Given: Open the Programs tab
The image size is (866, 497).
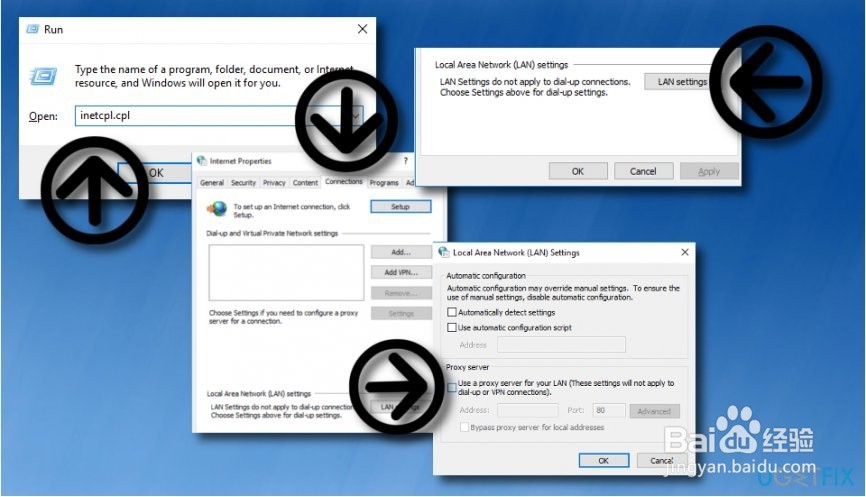Looking at the screenshot, I should 384,183.
